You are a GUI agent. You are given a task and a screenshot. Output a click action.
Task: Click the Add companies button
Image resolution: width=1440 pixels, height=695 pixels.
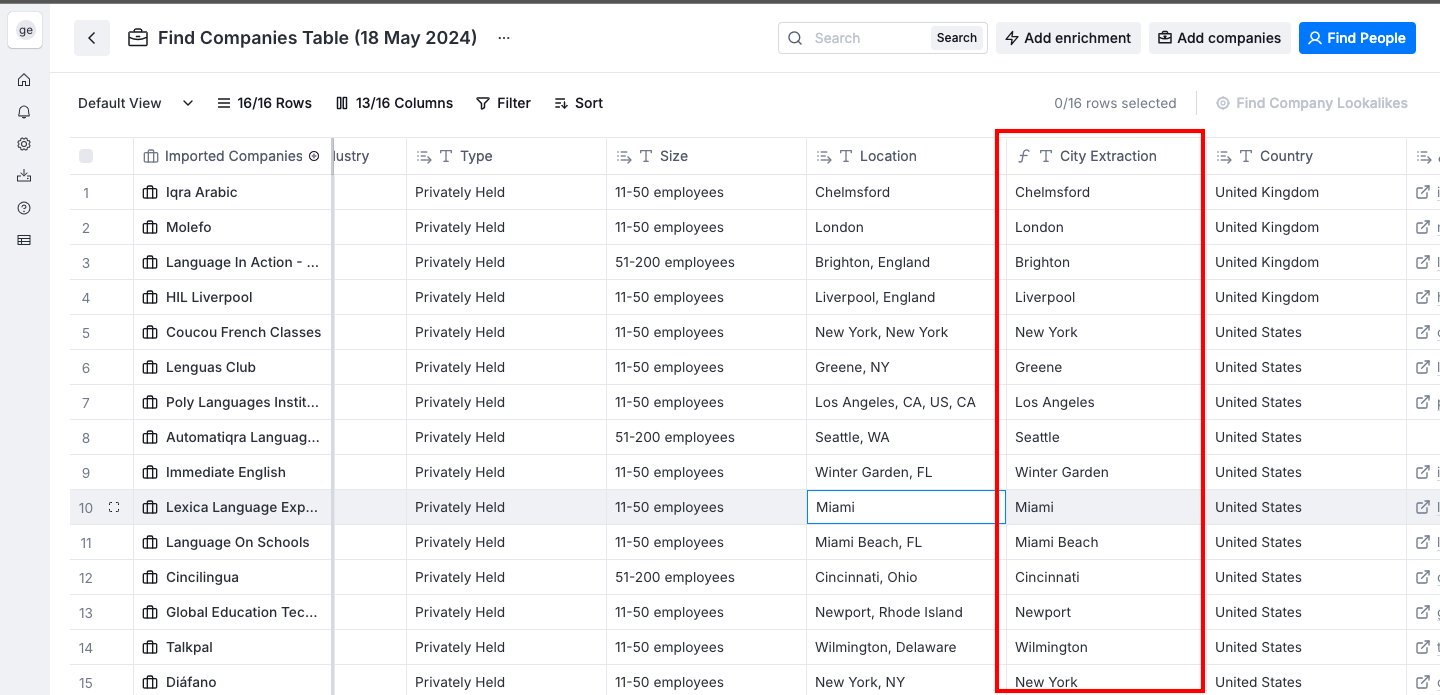(1219, 38)
